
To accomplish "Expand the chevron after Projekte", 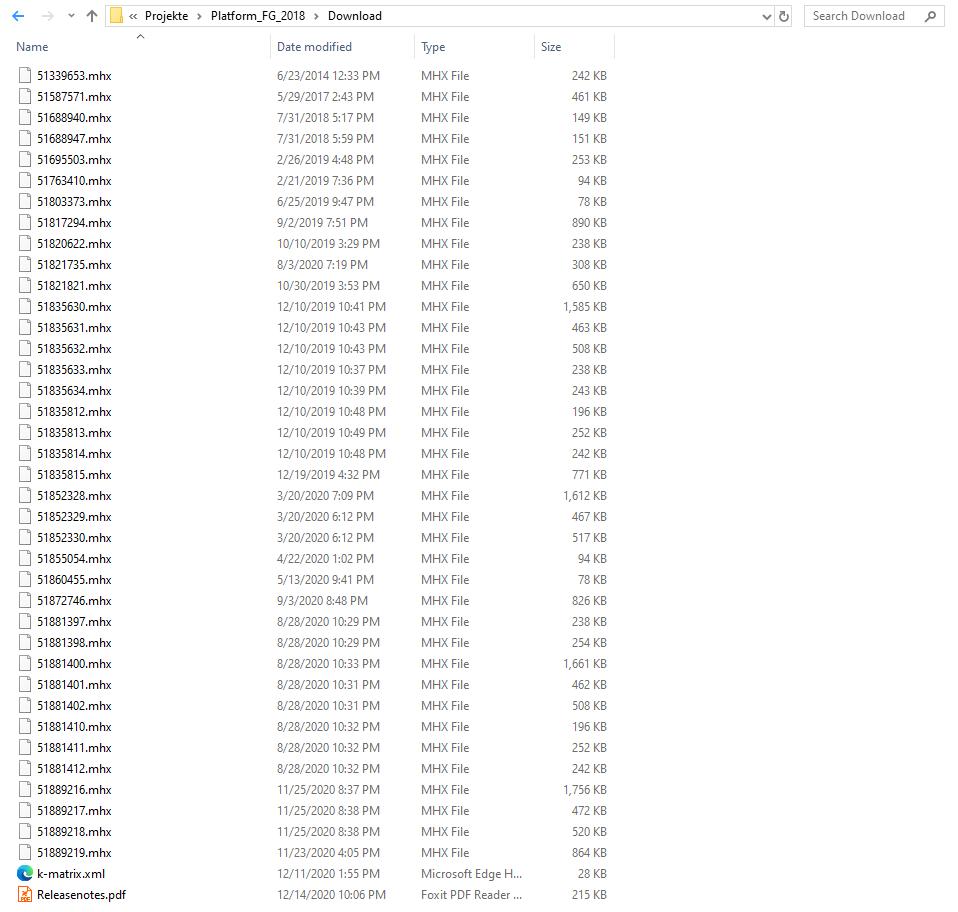I will pos(199,16).
